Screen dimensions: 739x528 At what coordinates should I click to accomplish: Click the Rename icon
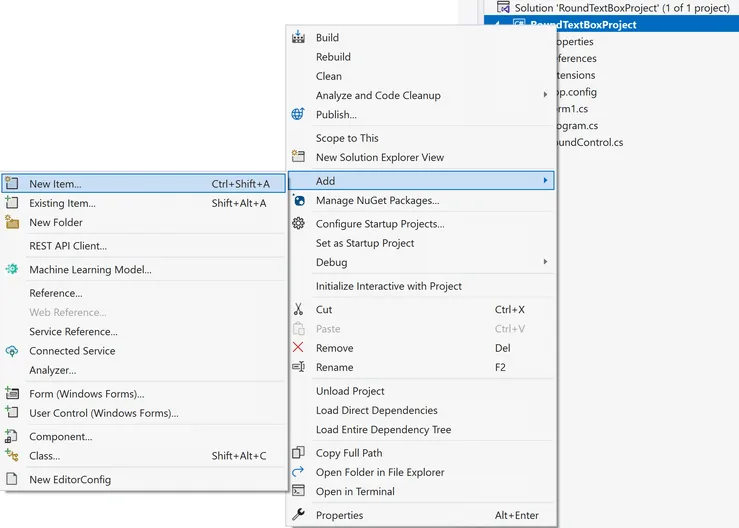pos(298,367)
